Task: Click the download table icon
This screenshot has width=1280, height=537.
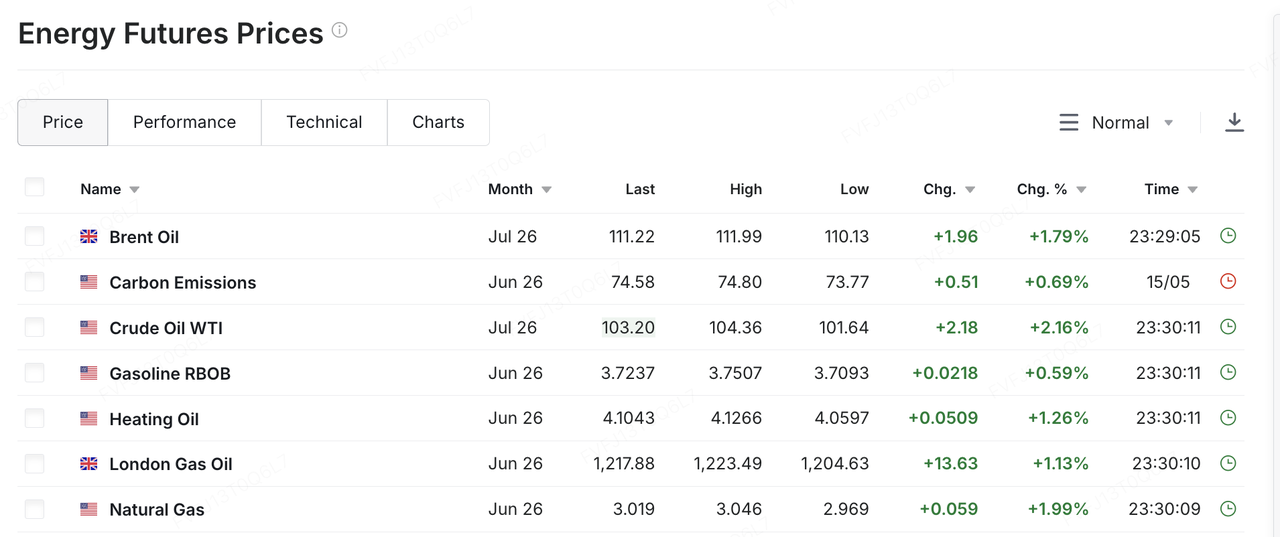Action: click(1234, 122)
